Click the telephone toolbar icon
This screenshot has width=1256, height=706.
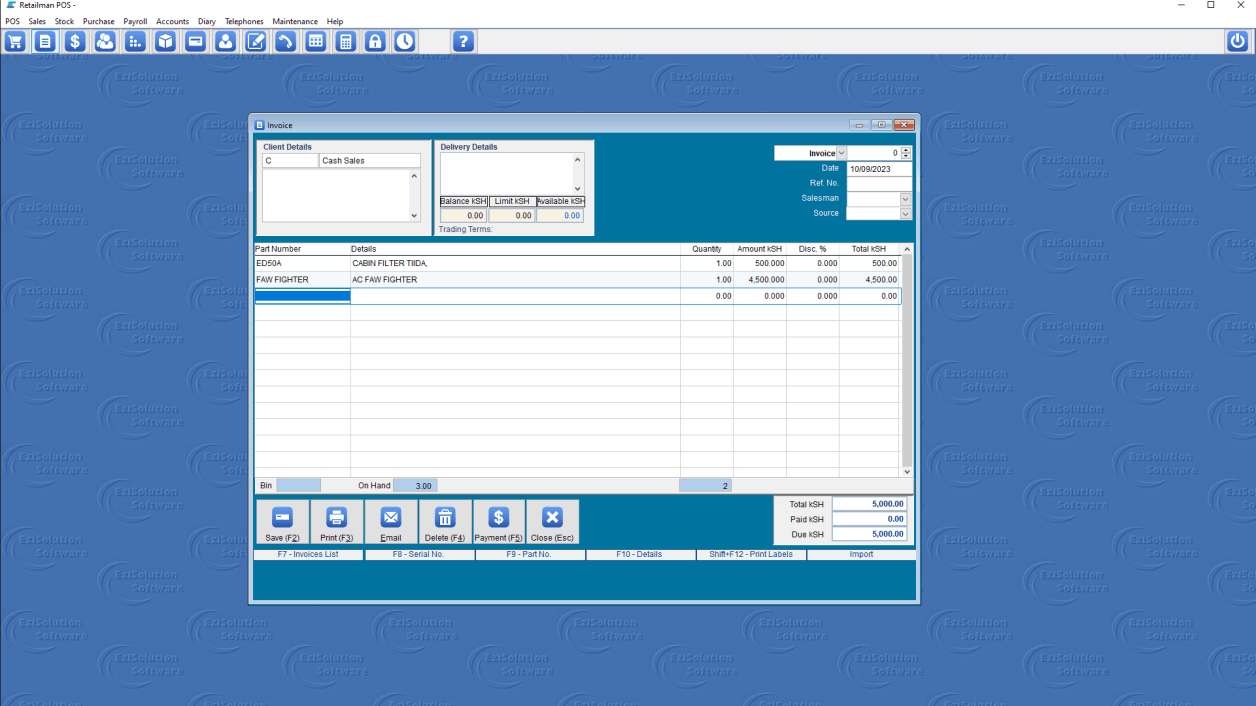285,41
